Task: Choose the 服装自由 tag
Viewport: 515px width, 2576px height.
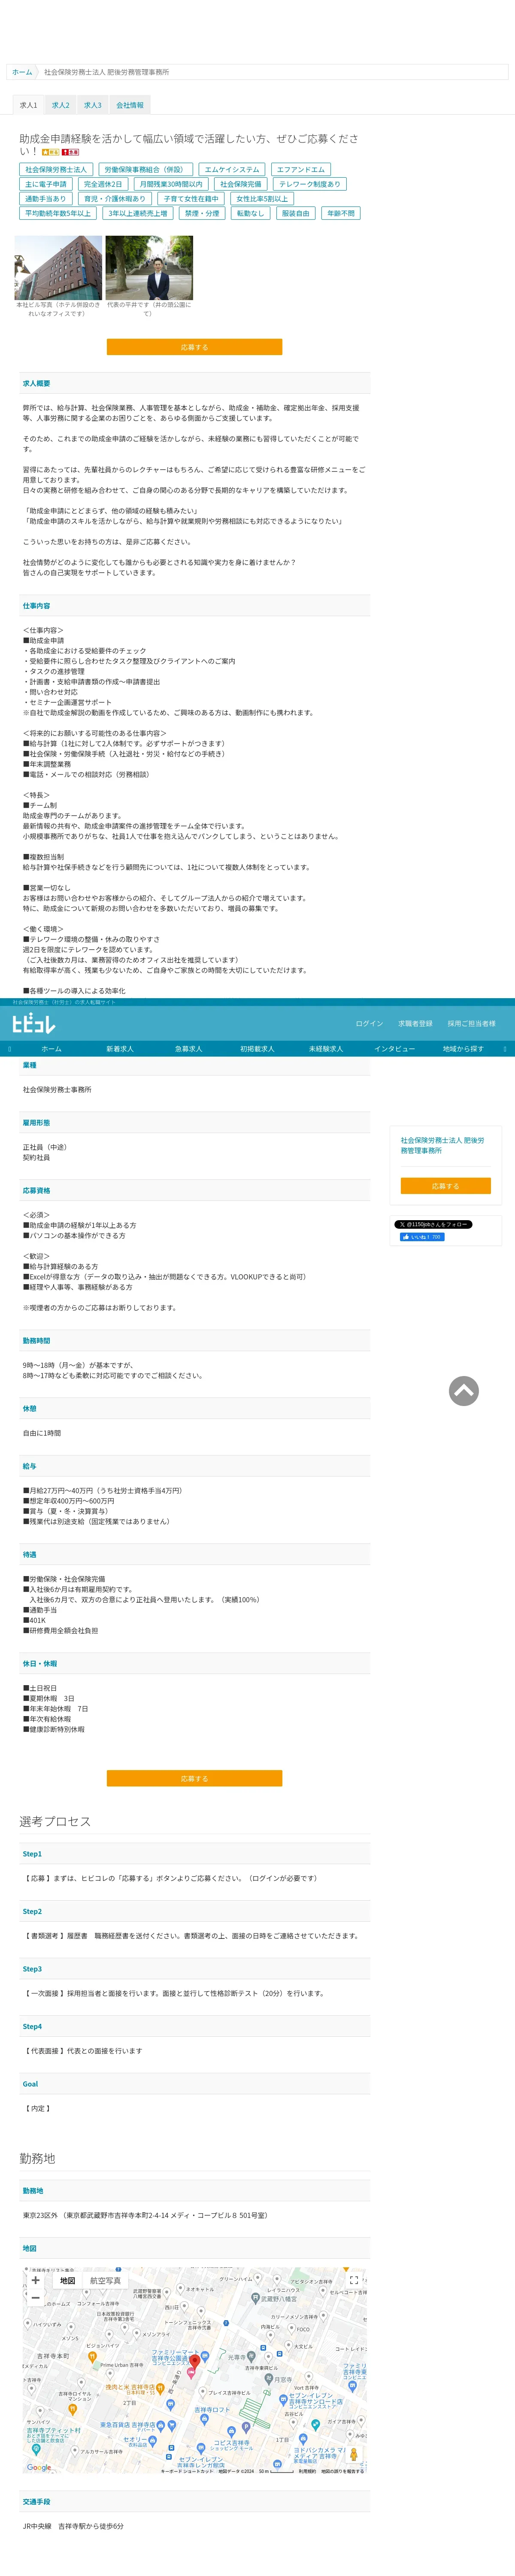Action: (296, 213)
